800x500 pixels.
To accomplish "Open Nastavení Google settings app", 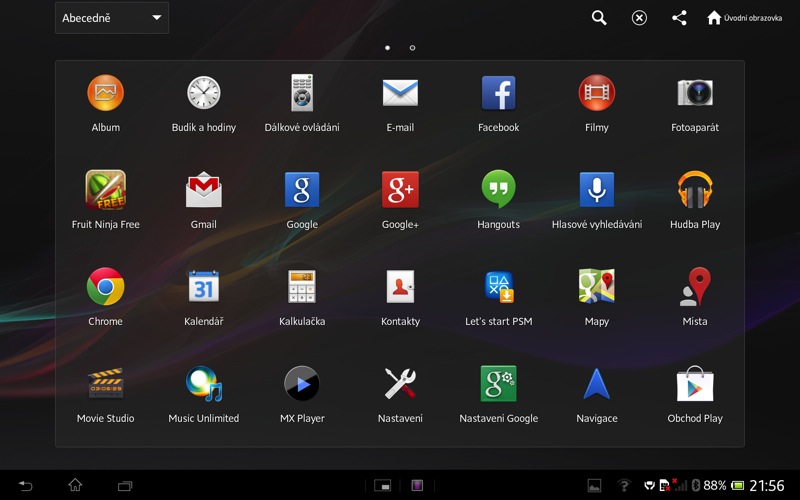I will coord(498,384).
